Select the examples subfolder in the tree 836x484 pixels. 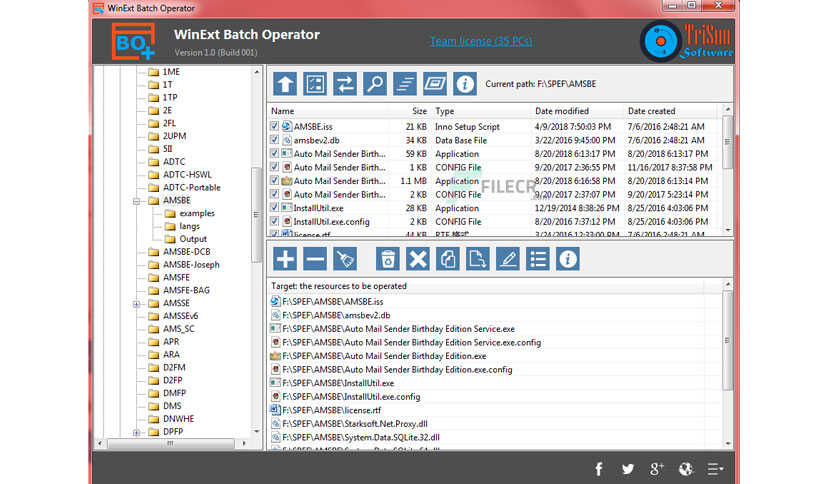197,213
